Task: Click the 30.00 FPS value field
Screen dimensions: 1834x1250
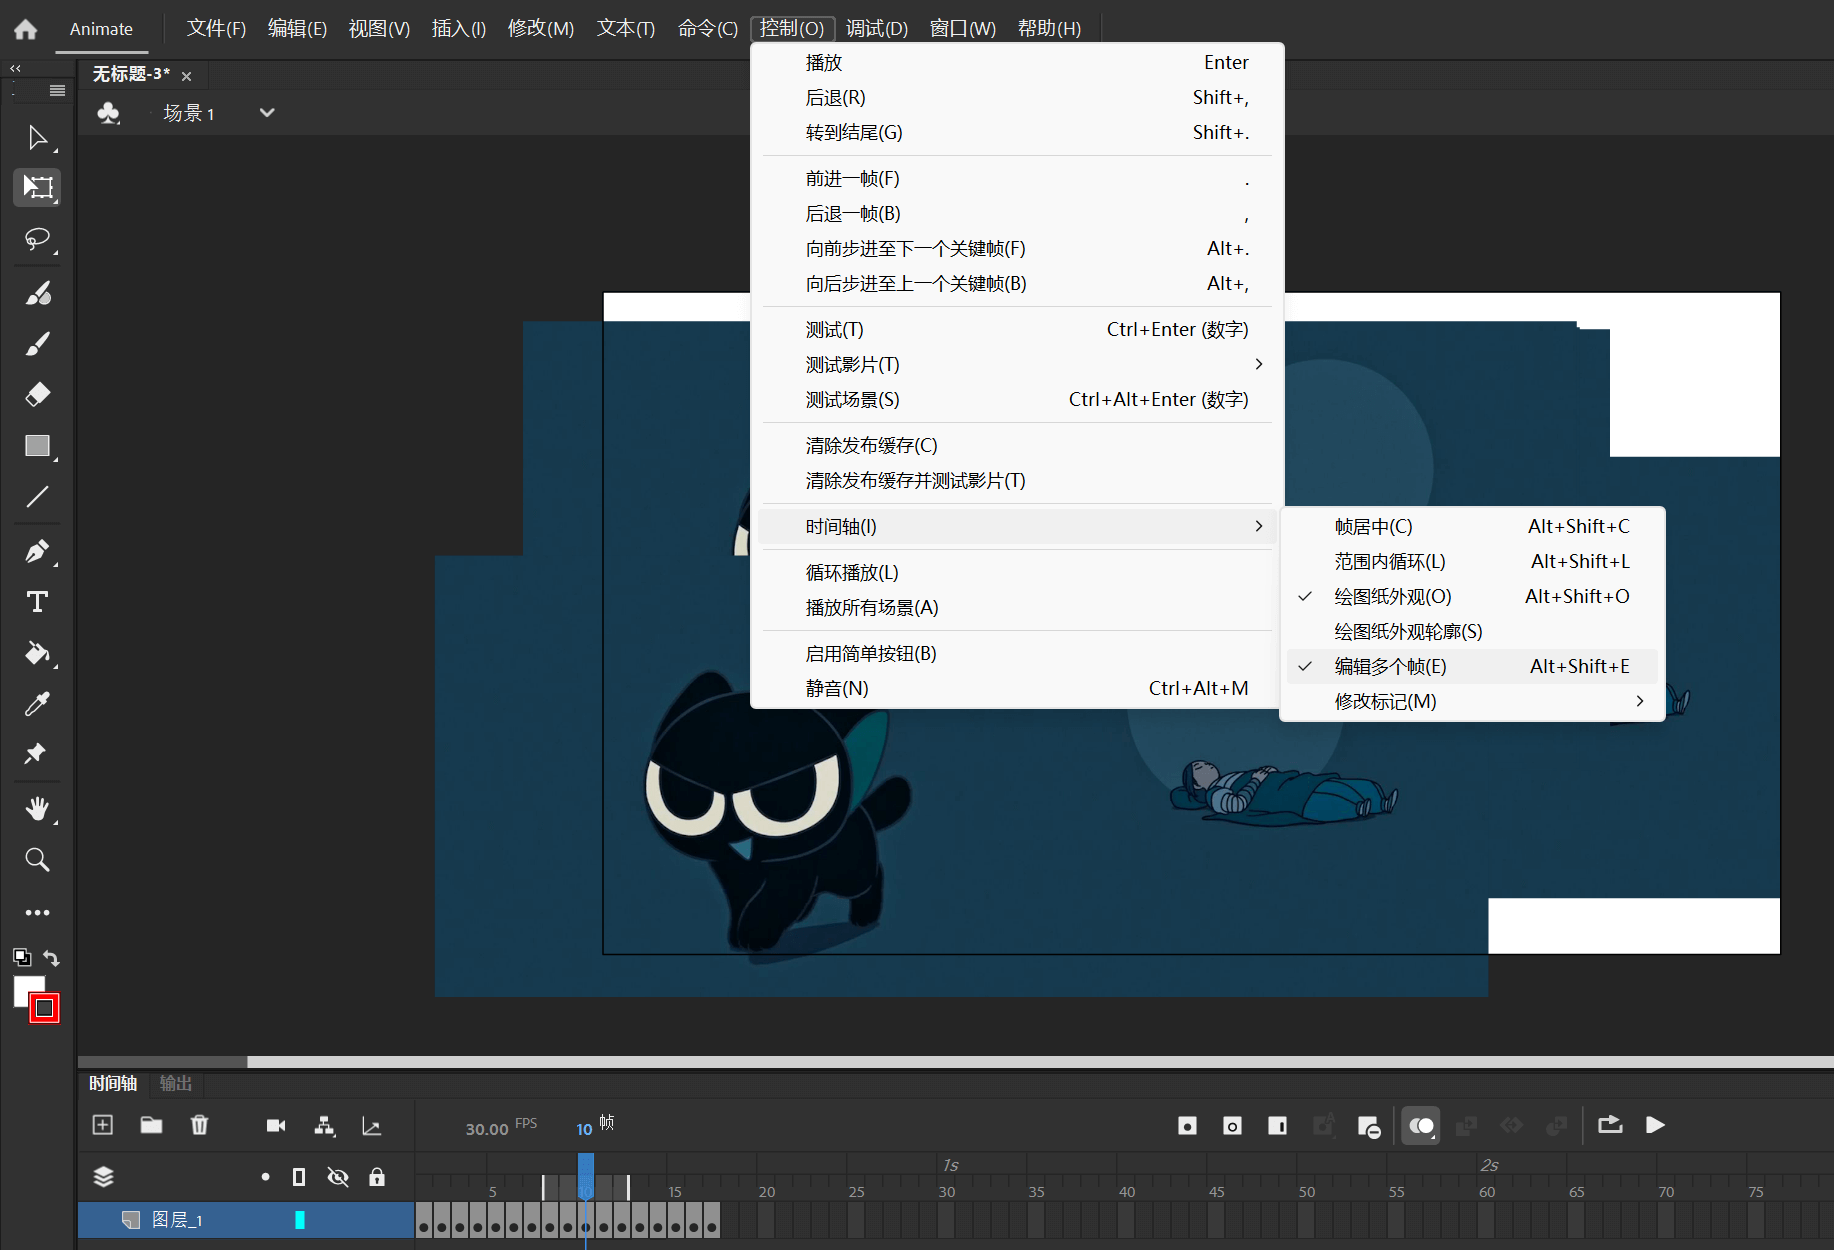Action: (x=487, y=1129)
